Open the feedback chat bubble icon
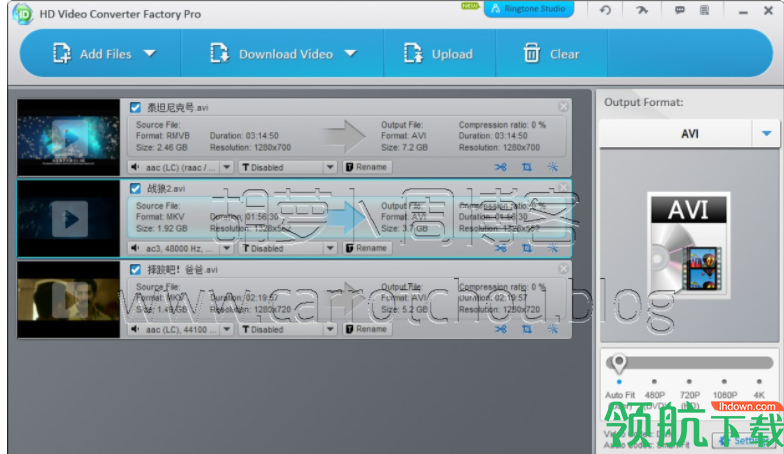 point(680,10)
